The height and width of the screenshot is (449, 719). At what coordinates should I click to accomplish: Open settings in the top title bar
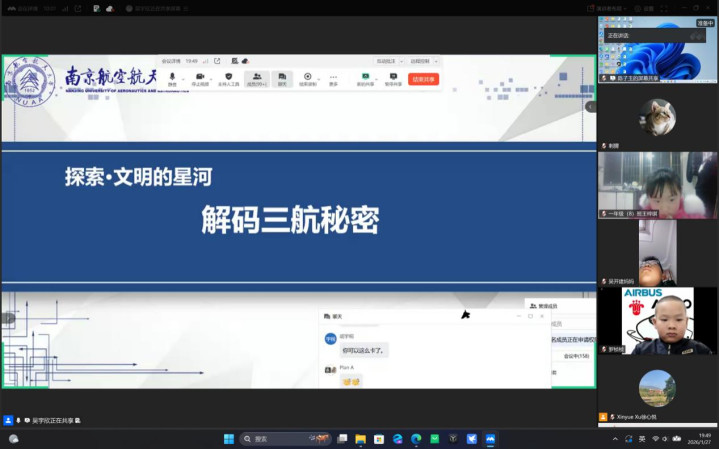pos(644,8)
